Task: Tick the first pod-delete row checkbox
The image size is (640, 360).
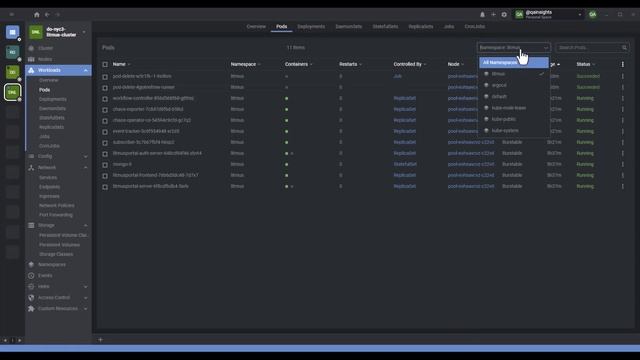Action: (105, 77)
